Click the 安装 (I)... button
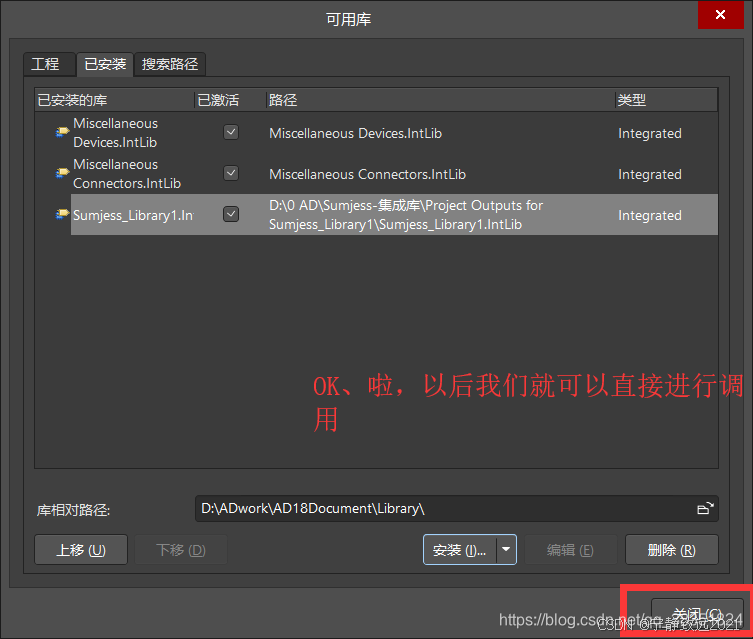753x639 pixels. [460, 550]
